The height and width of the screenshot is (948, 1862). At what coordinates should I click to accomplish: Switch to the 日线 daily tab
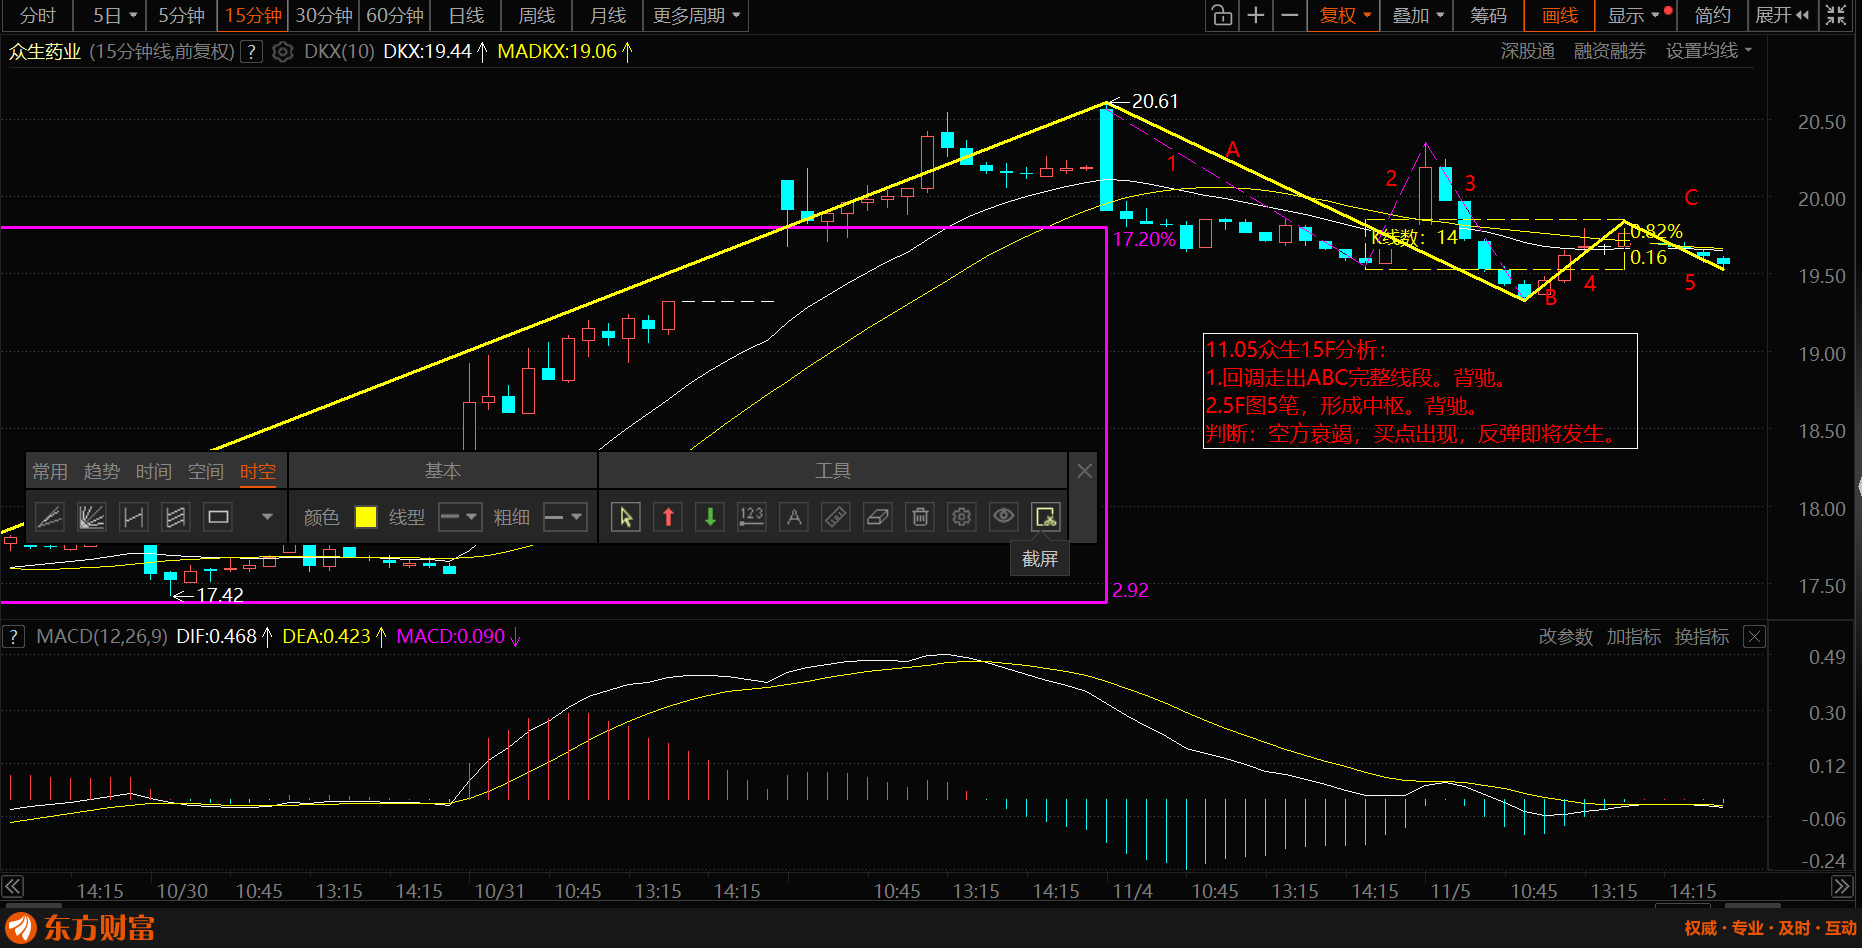tap(466, 15)
